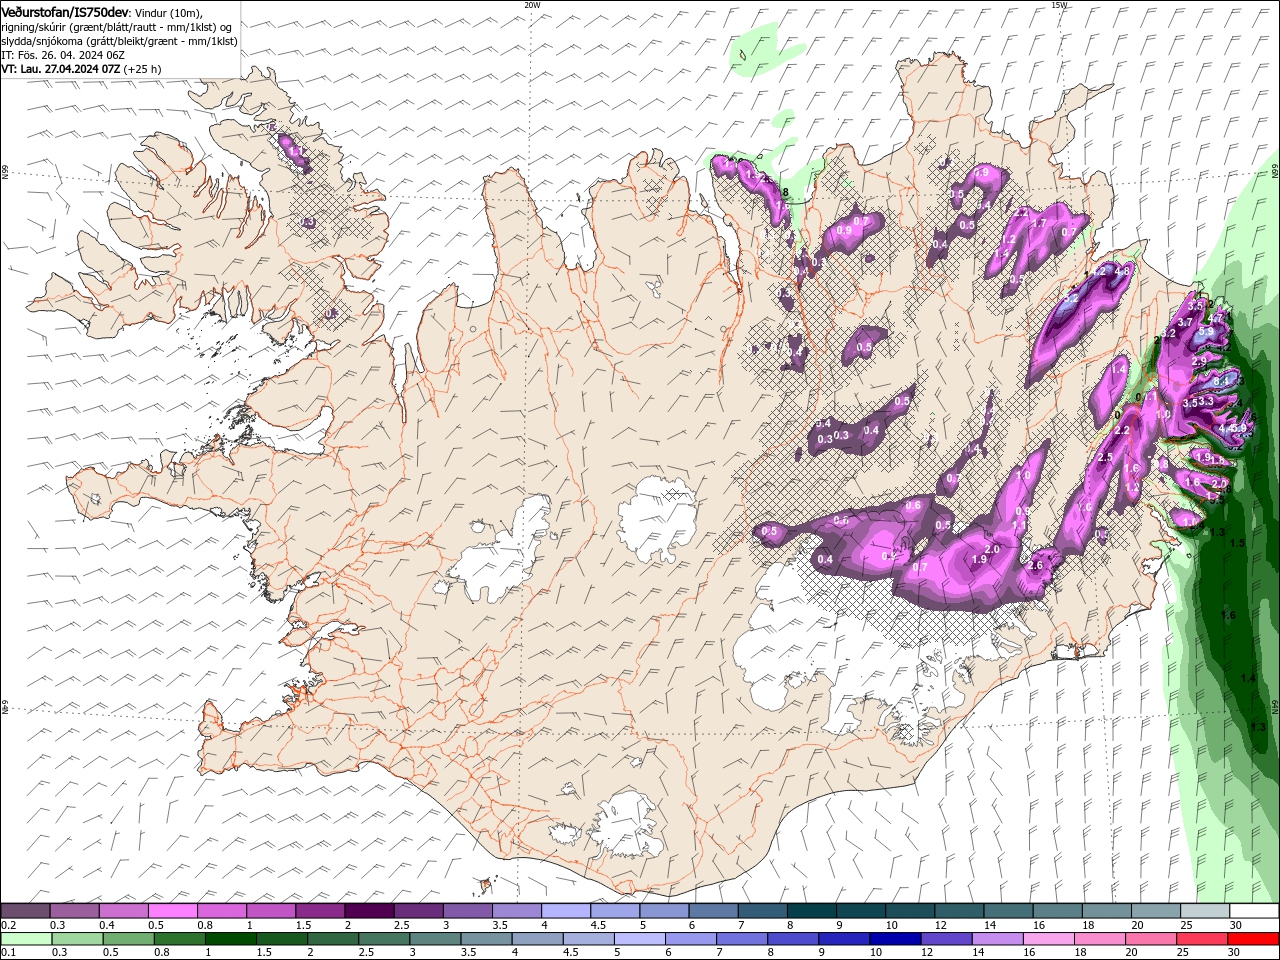Click the Veðurstofan/IS750dev title text

pos(65,12)
